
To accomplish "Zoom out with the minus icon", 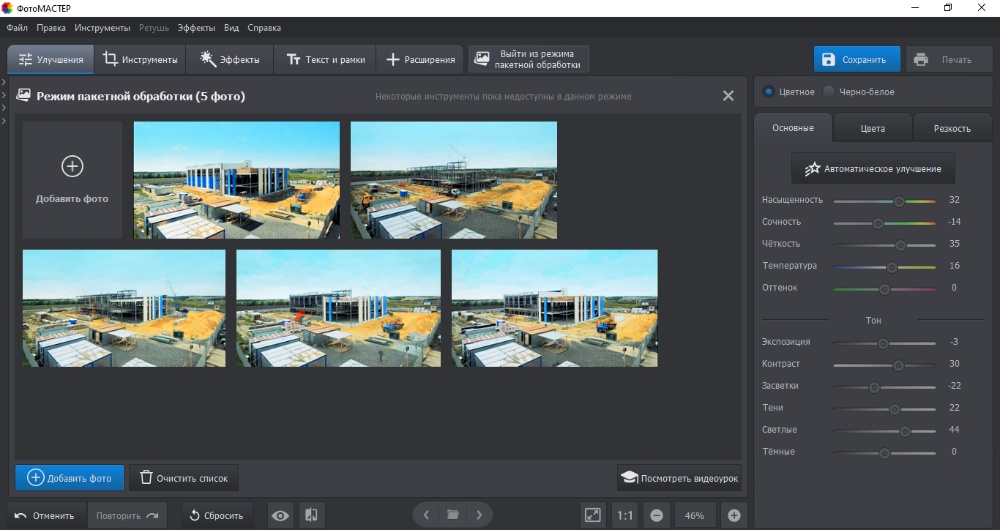I will [x=657, y=515].
